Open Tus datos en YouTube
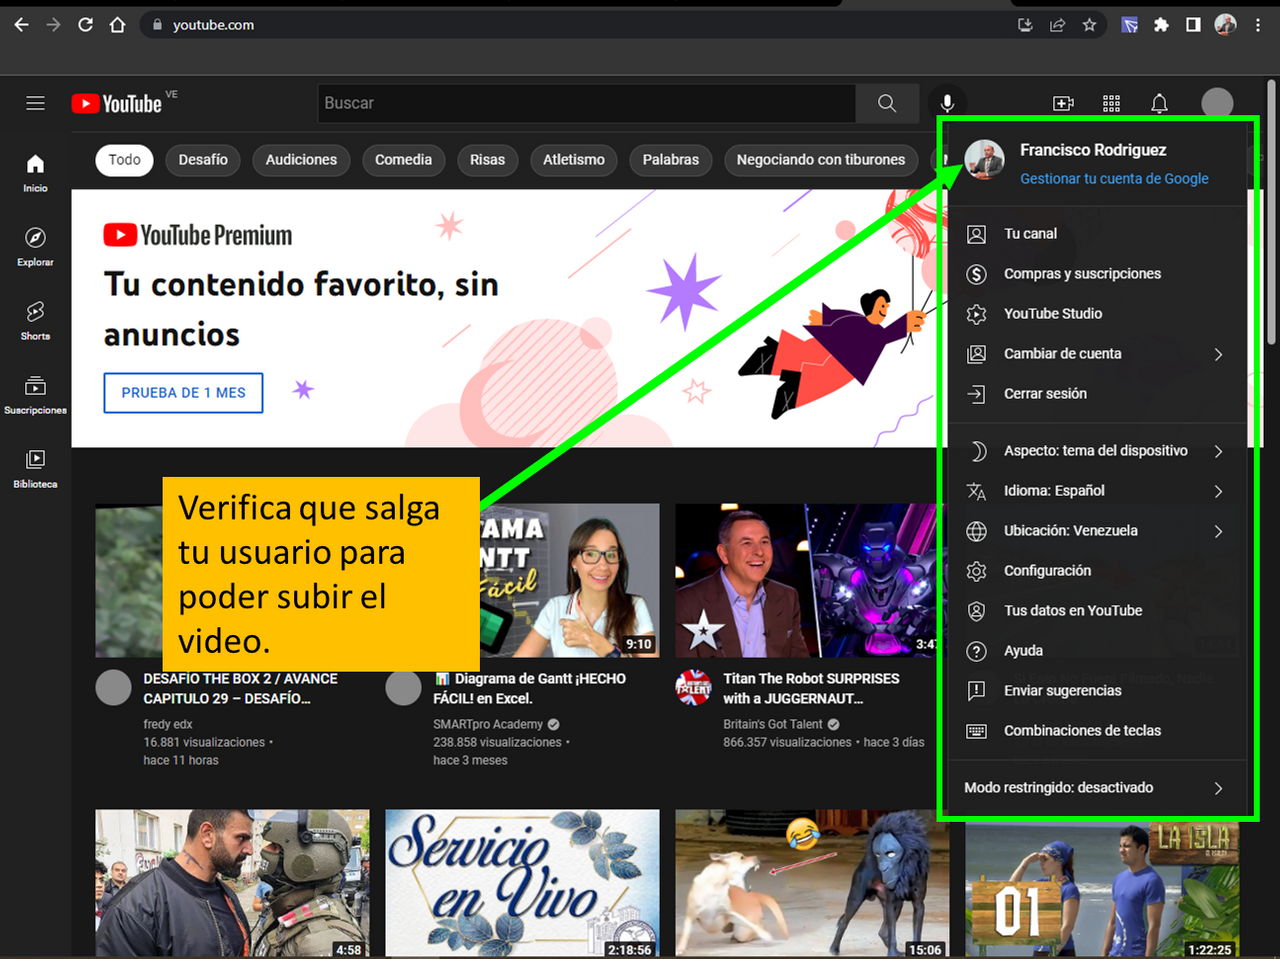 [x=1096, y=610]
